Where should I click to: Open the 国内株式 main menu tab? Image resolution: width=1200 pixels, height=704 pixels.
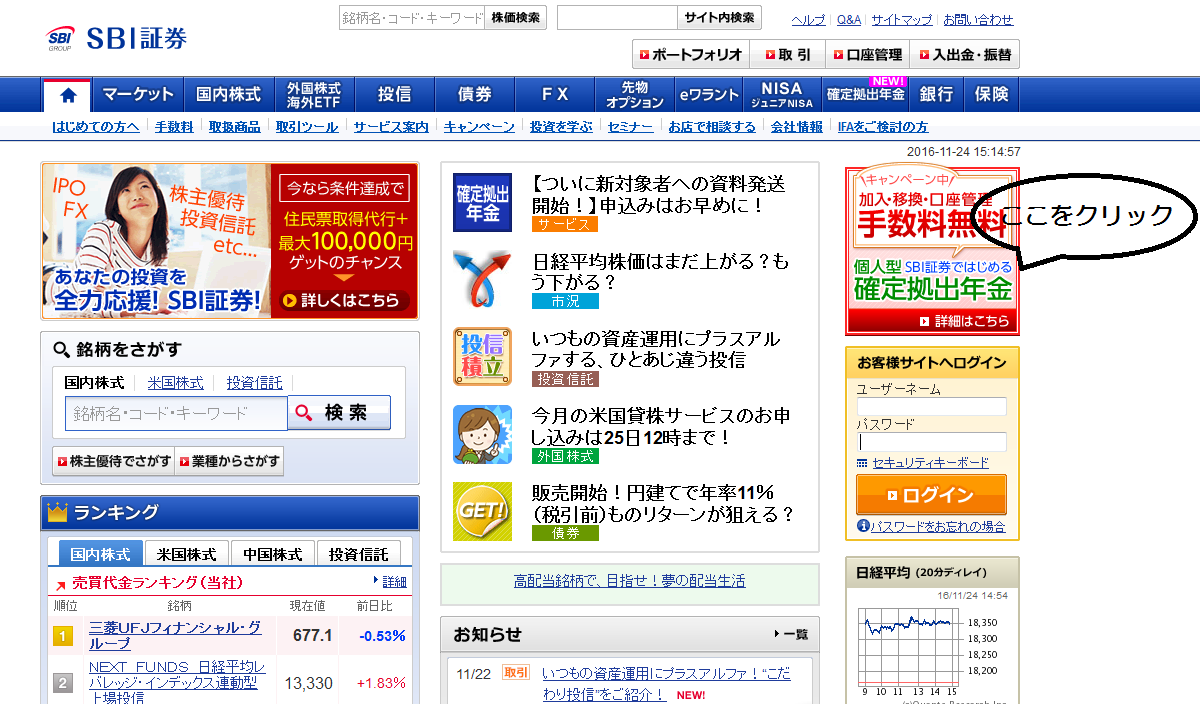[x=229, y=95]
